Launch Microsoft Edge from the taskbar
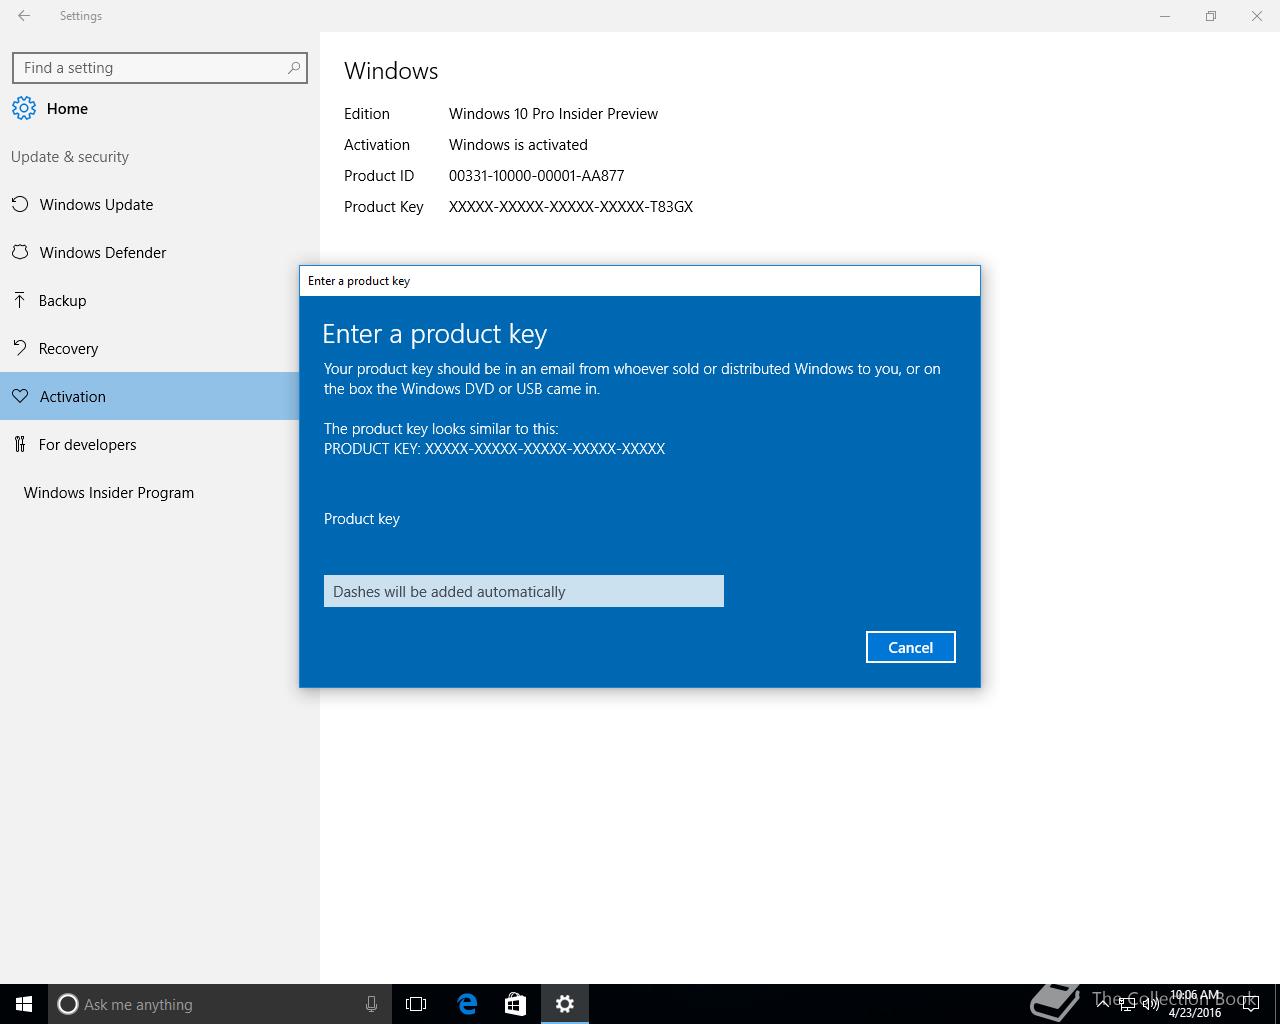The image size is (1280, 1024). point(467,1004)
